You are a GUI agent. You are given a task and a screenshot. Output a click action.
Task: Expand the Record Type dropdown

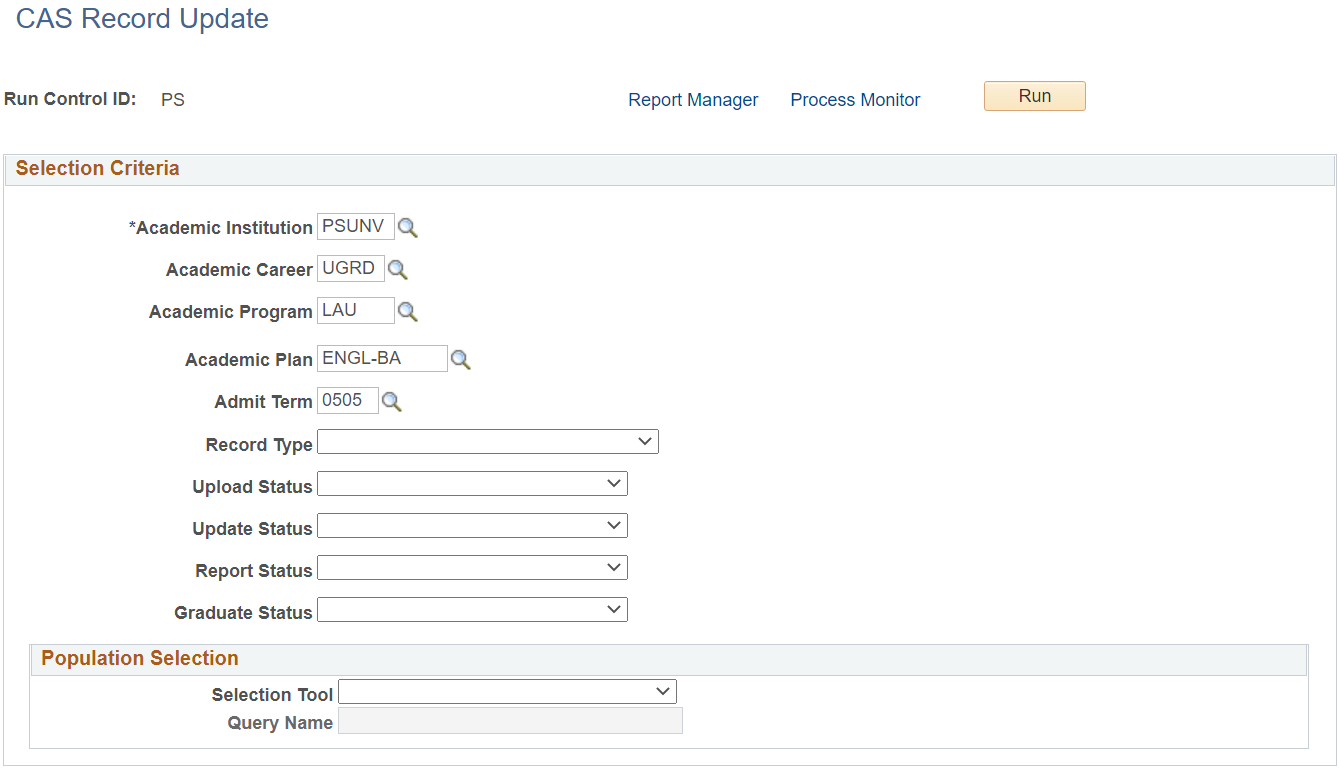point(488,442)
